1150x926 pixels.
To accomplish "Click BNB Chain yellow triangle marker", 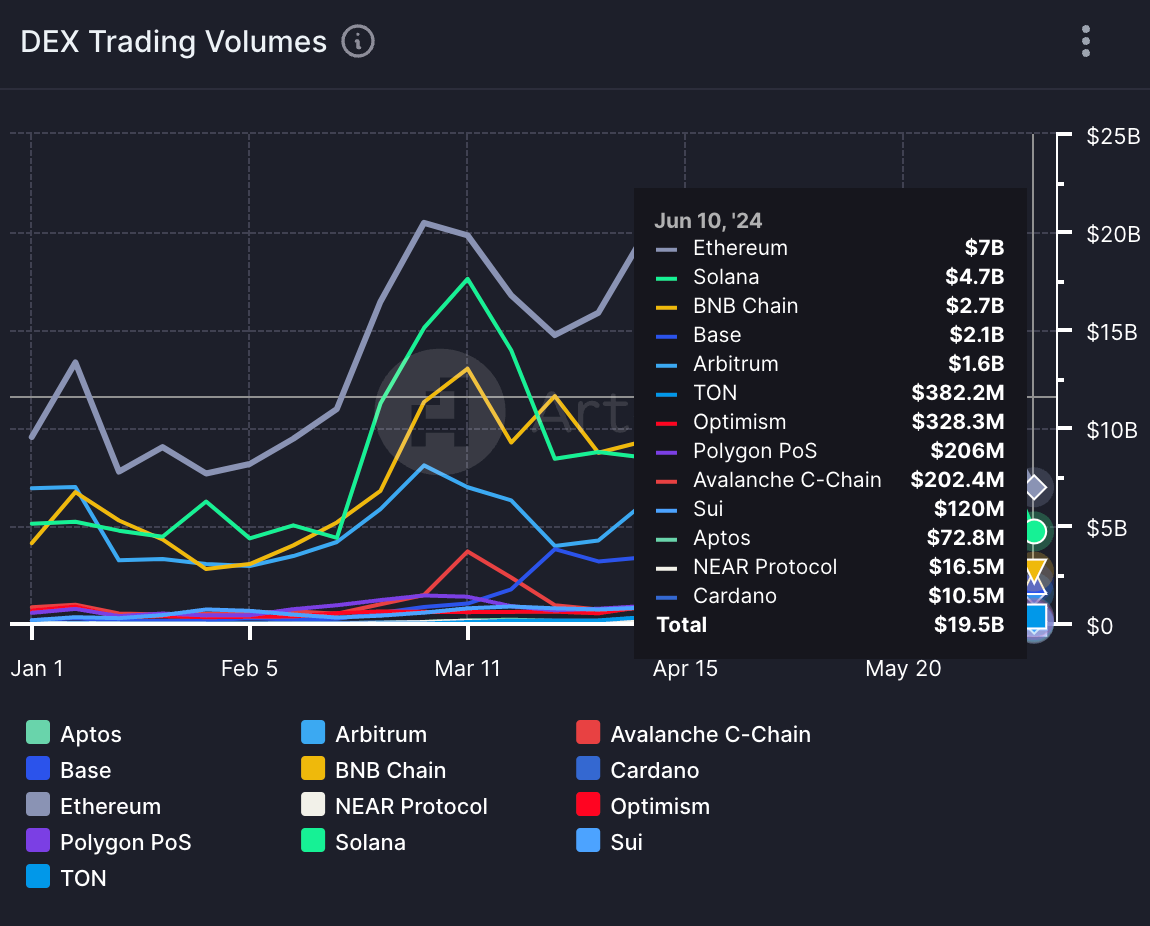I will point(1035,570).
